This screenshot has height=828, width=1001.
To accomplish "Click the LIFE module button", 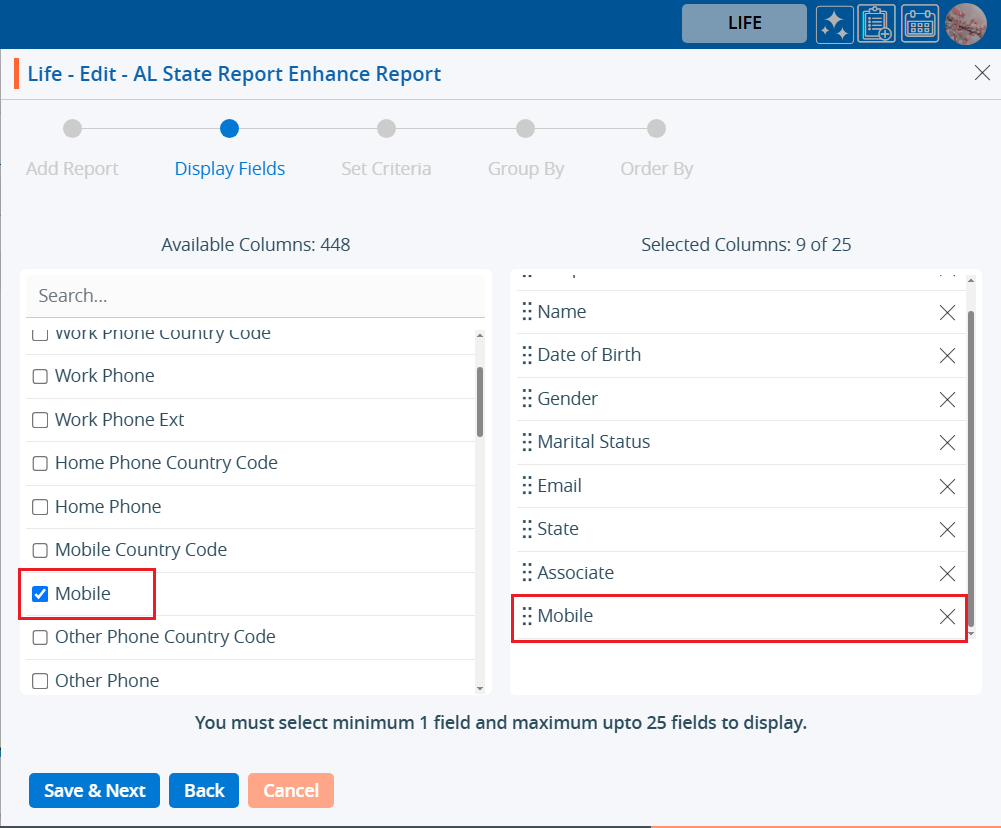I will 744,24.
